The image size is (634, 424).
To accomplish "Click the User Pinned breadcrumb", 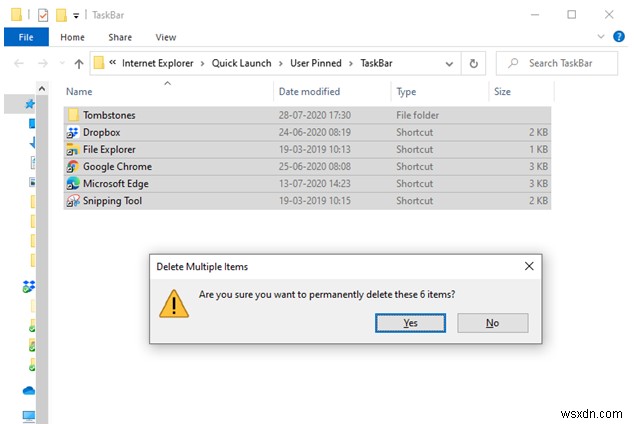I will click(x=316, y=63).
